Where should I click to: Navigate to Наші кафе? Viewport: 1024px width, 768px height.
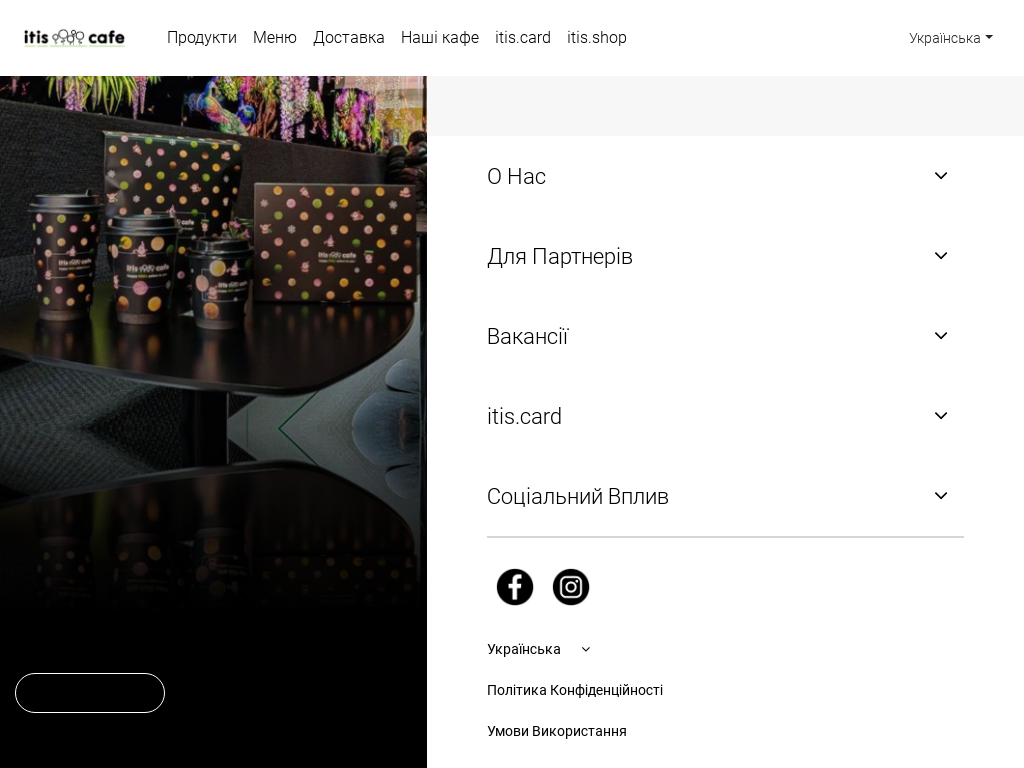tap(440, 38)
